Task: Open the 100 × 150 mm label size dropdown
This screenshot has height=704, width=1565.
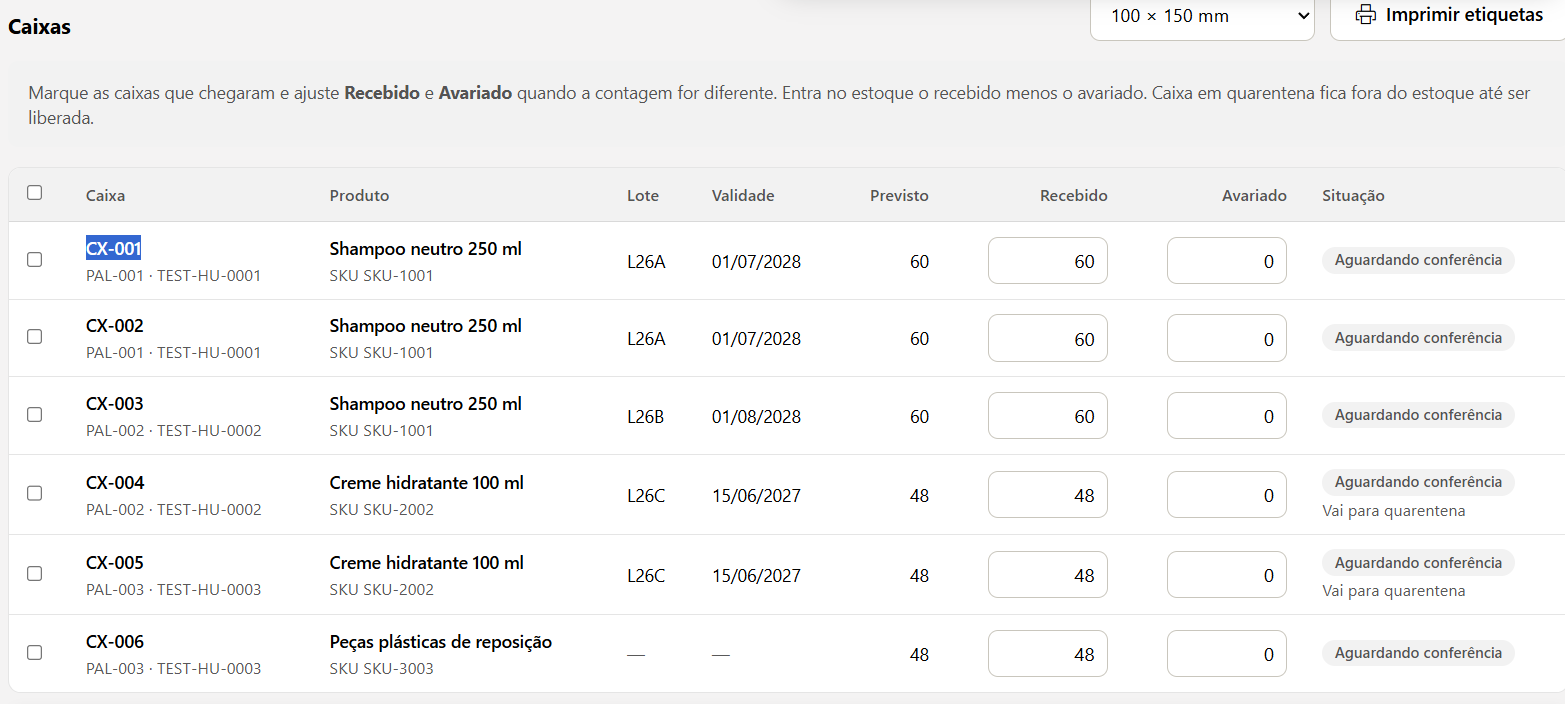Action: click(x=1202, y=16)
